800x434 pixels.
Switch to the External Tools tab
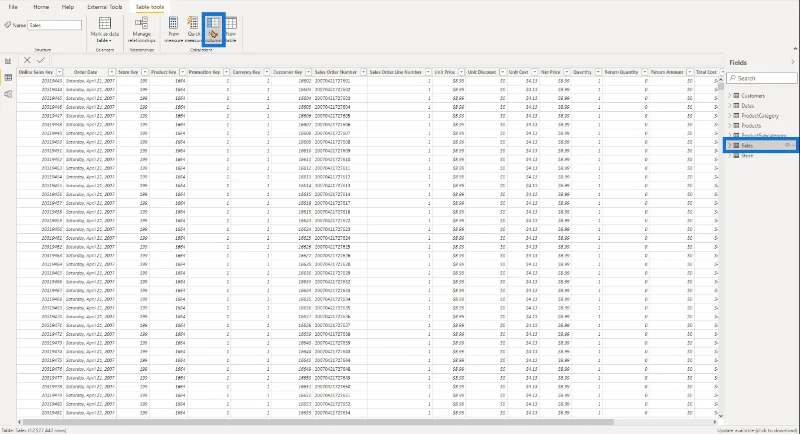point(105,7)
